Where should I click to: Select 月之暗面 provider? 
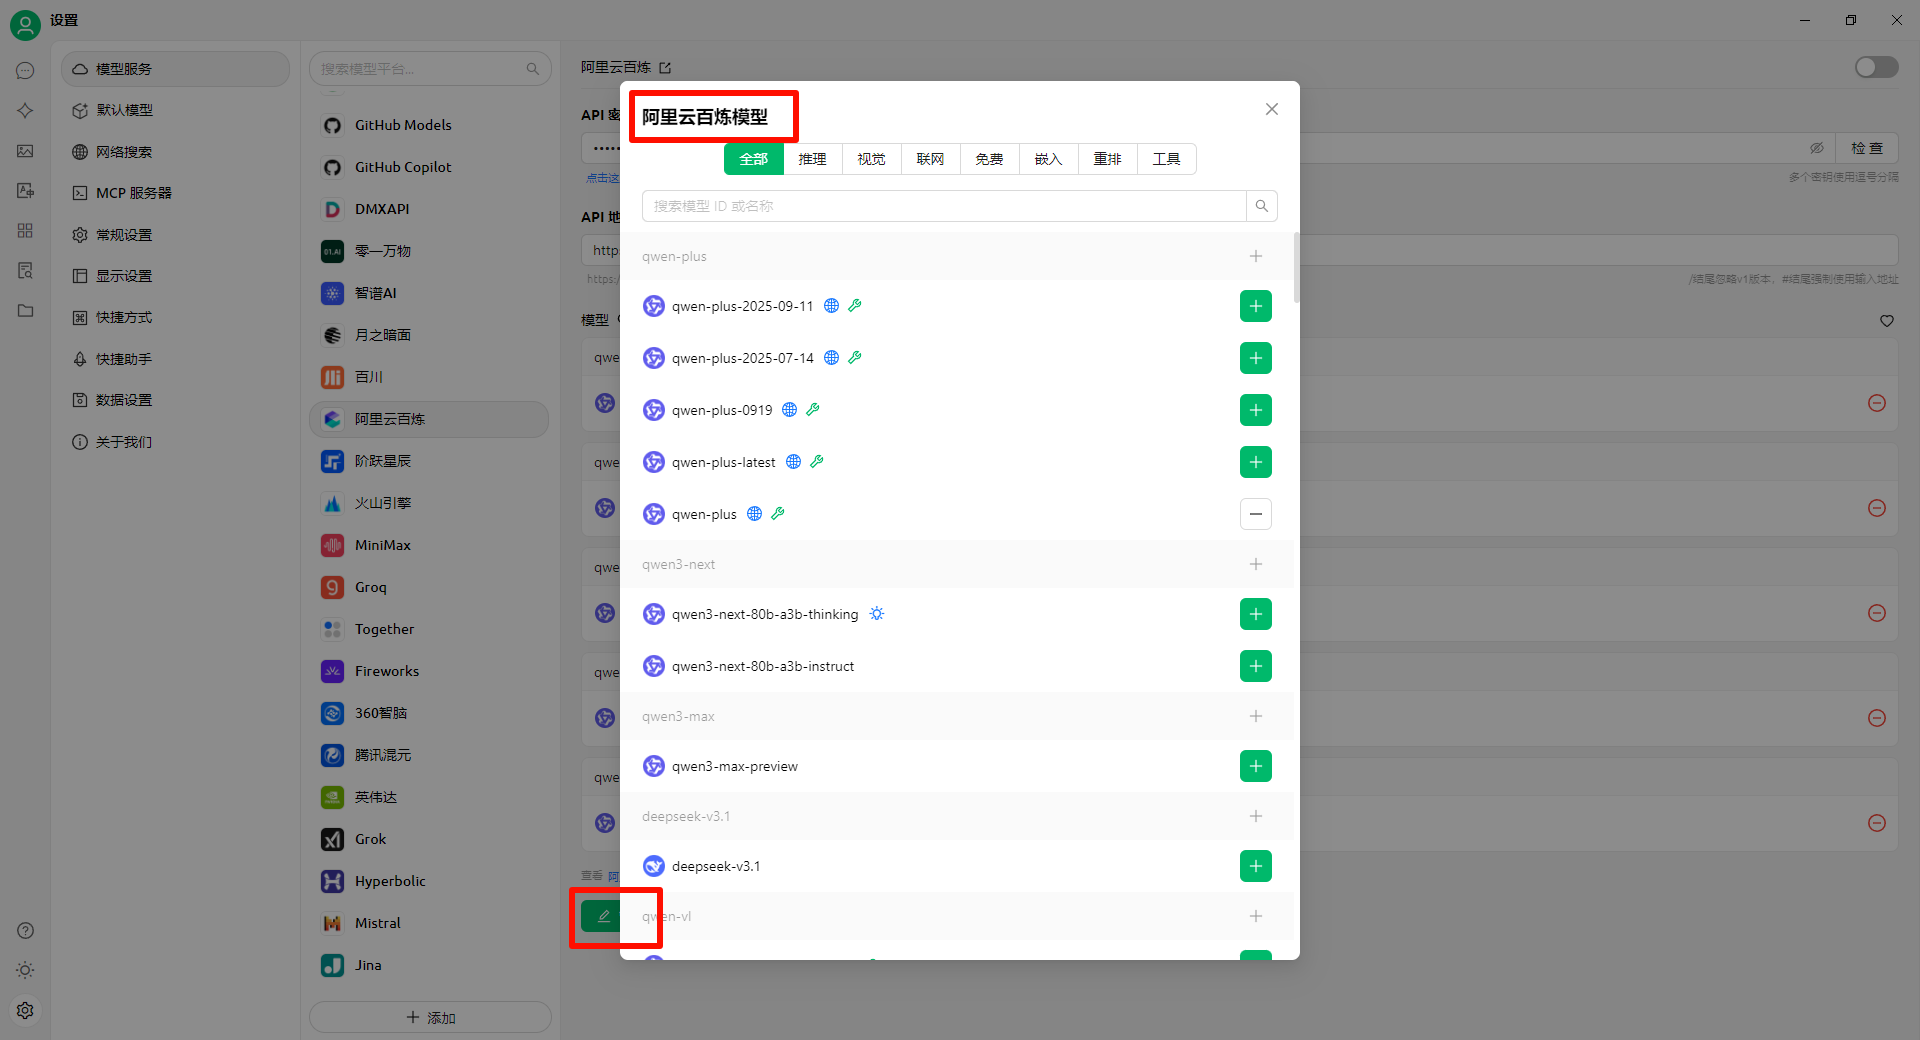point(429,335)
